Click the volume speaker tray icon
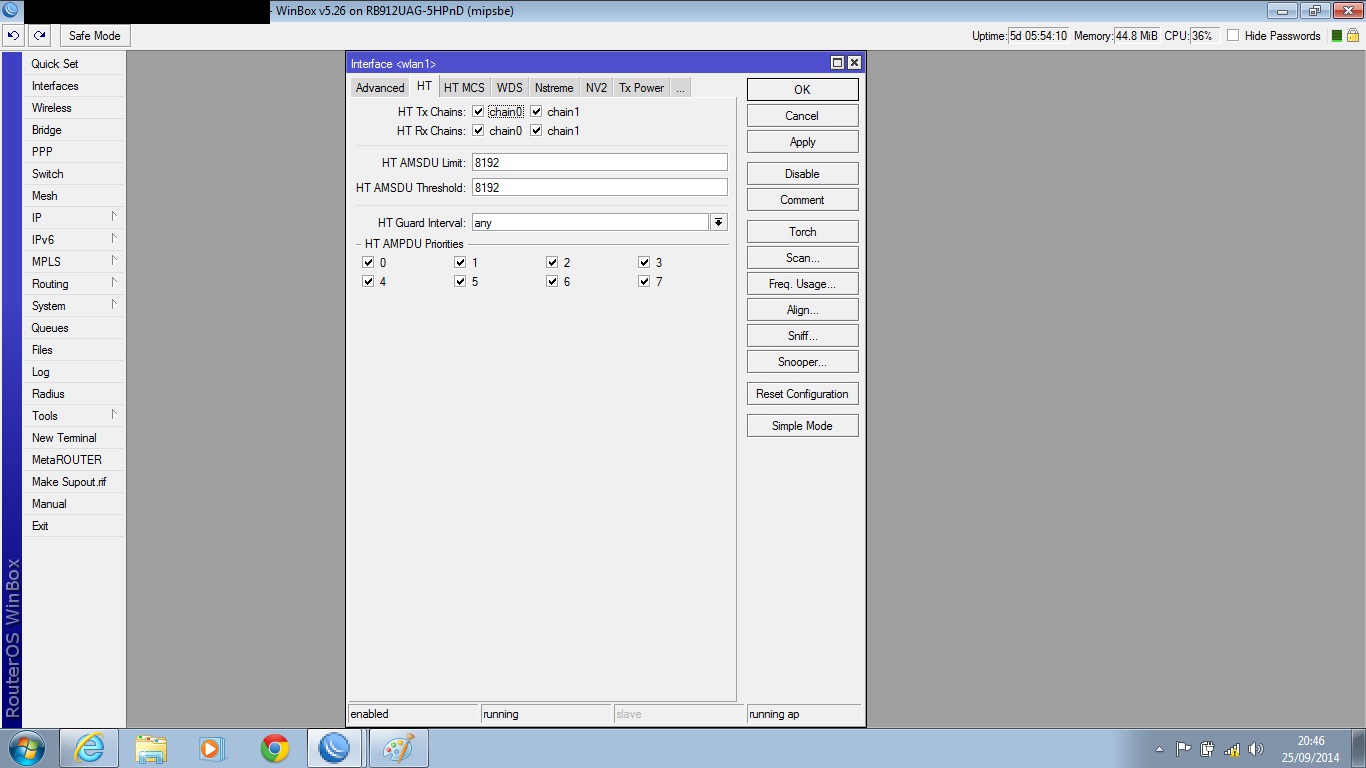 coord(1256,749)
